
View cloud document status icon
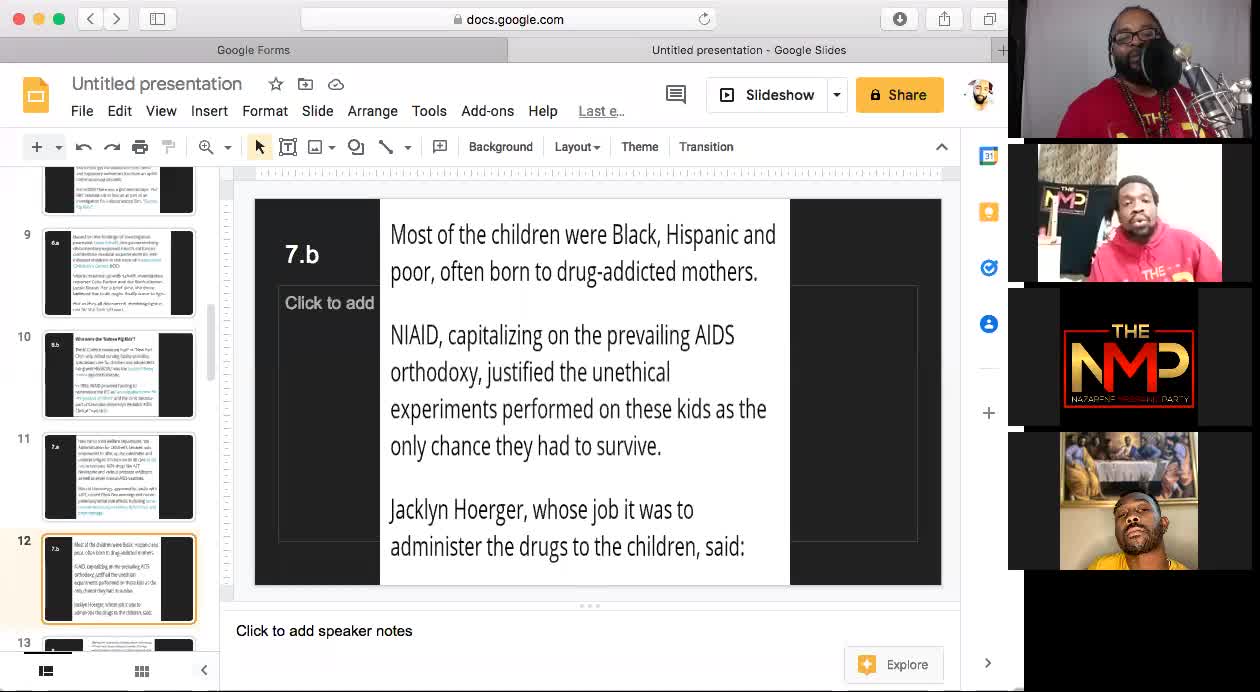click(336, 84)
